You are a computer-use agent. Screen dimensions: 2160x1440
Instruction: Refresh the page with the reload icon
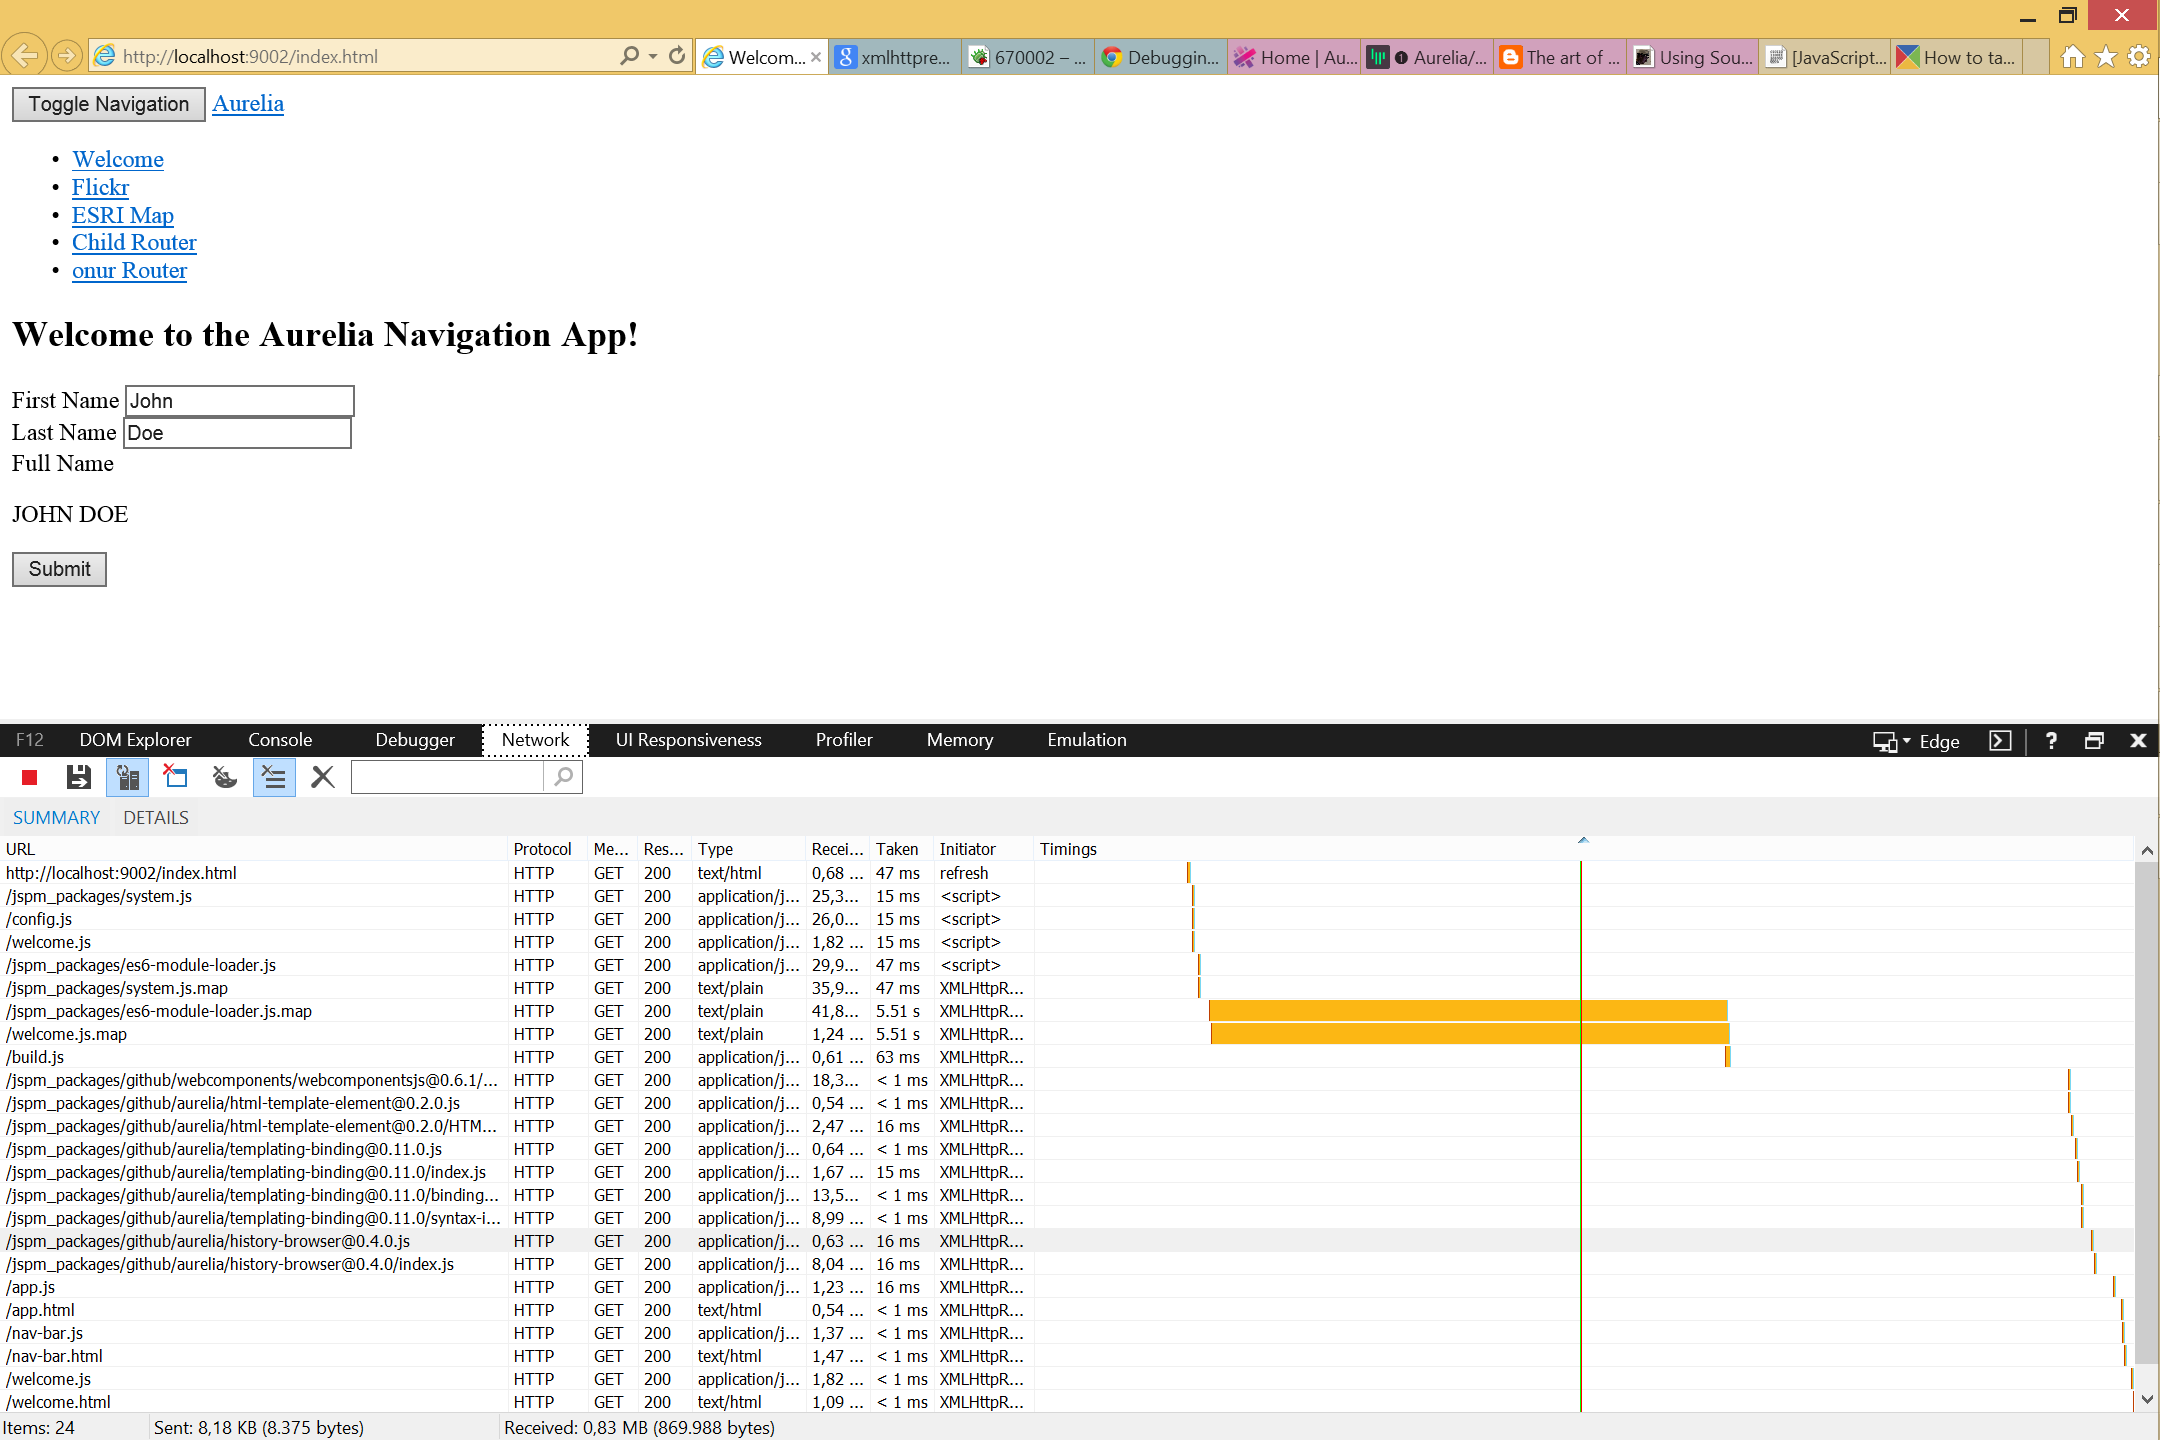(677, 56)
